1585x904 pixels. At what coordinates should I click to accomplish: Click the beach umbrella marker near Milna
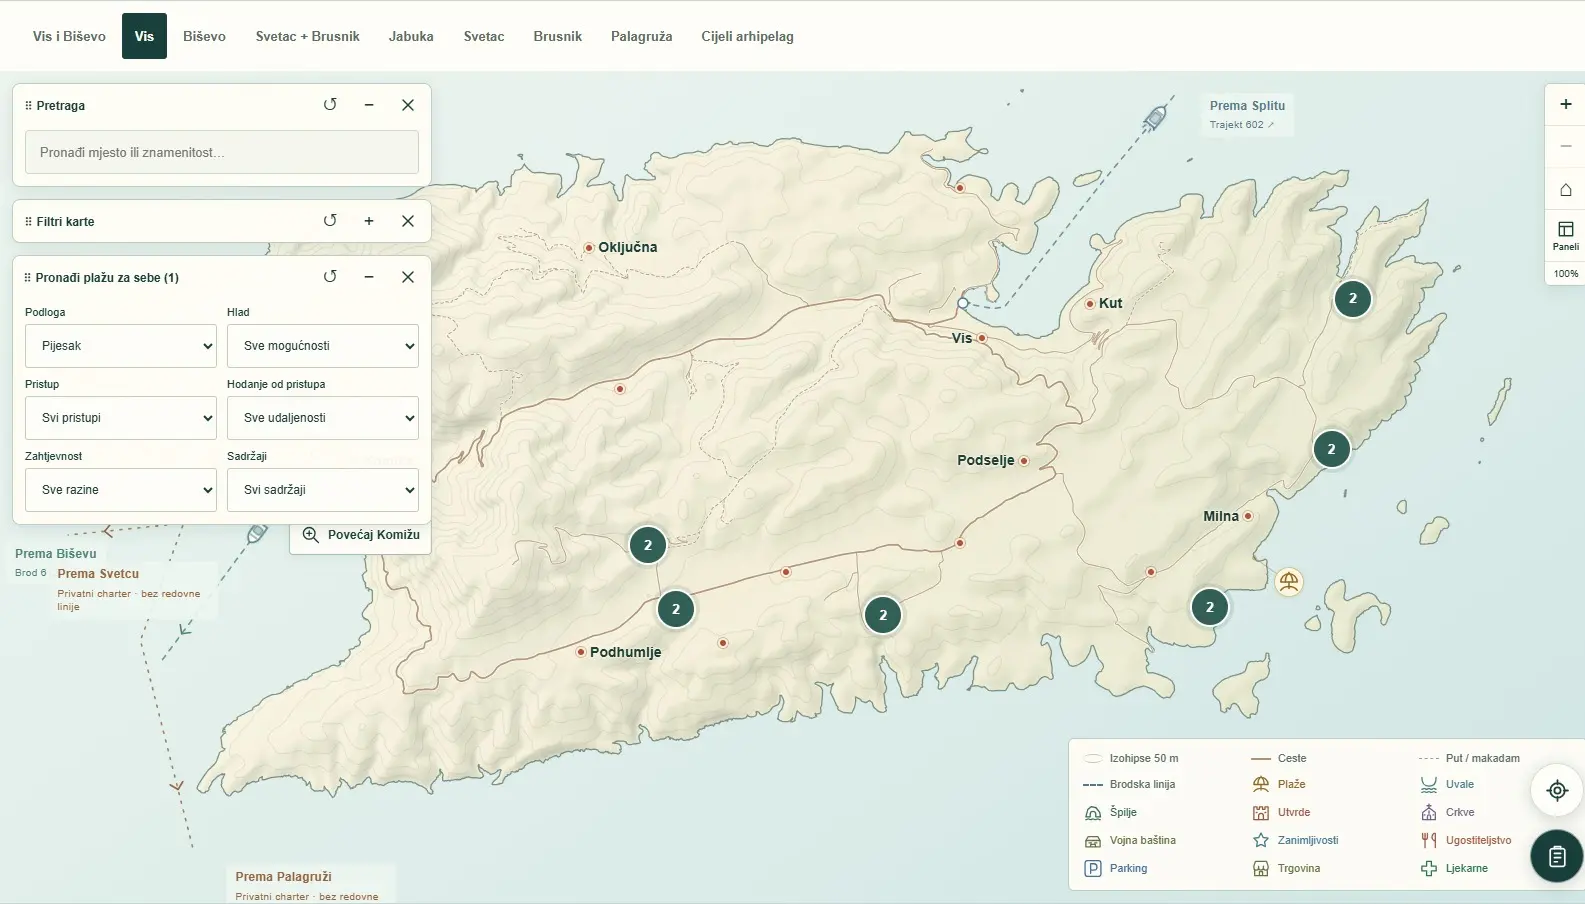click(x=1289, y=581)
